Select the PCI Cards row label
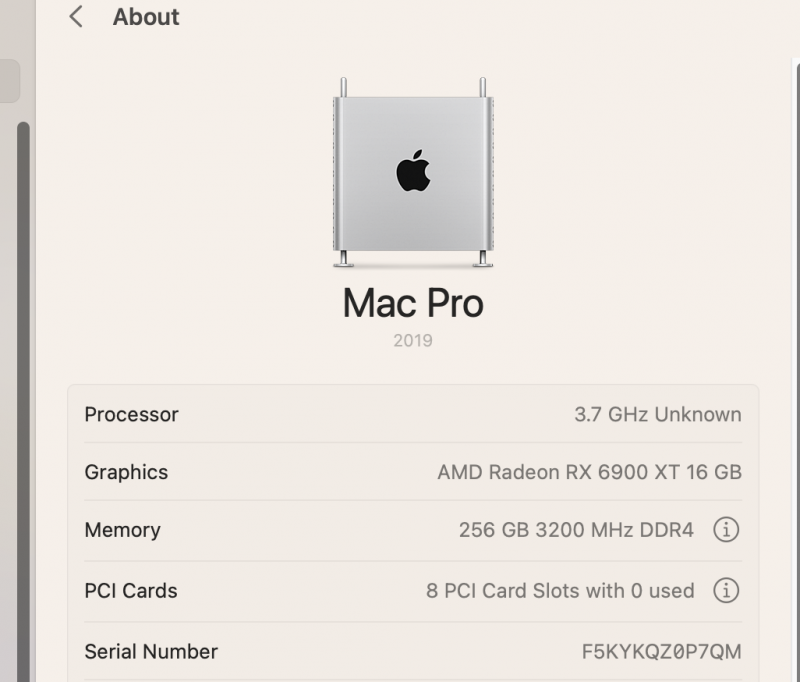The height and width of the screenshot is (682, 800). coord(131,591)
